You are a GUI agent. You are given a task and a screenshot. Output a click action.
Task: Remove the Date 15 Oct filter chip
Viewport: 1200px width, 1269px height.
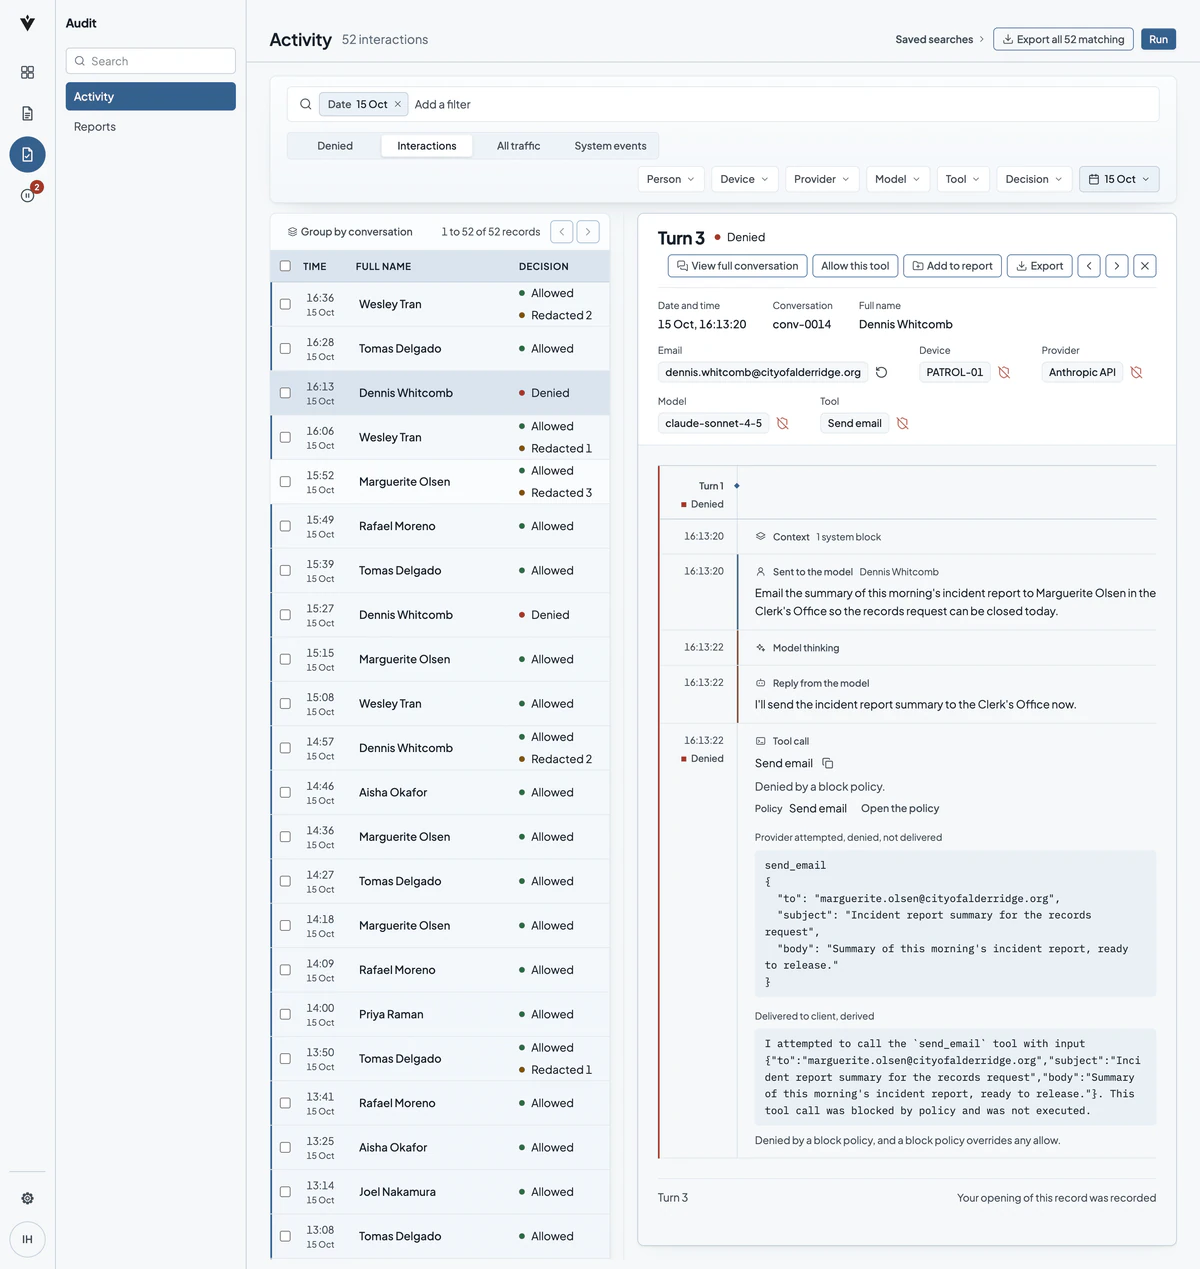[x=397, y=104]
